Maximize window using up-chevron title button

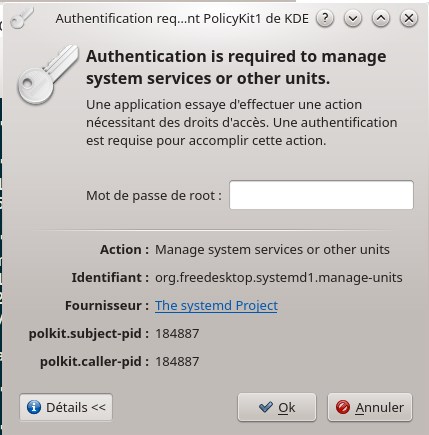381,18
